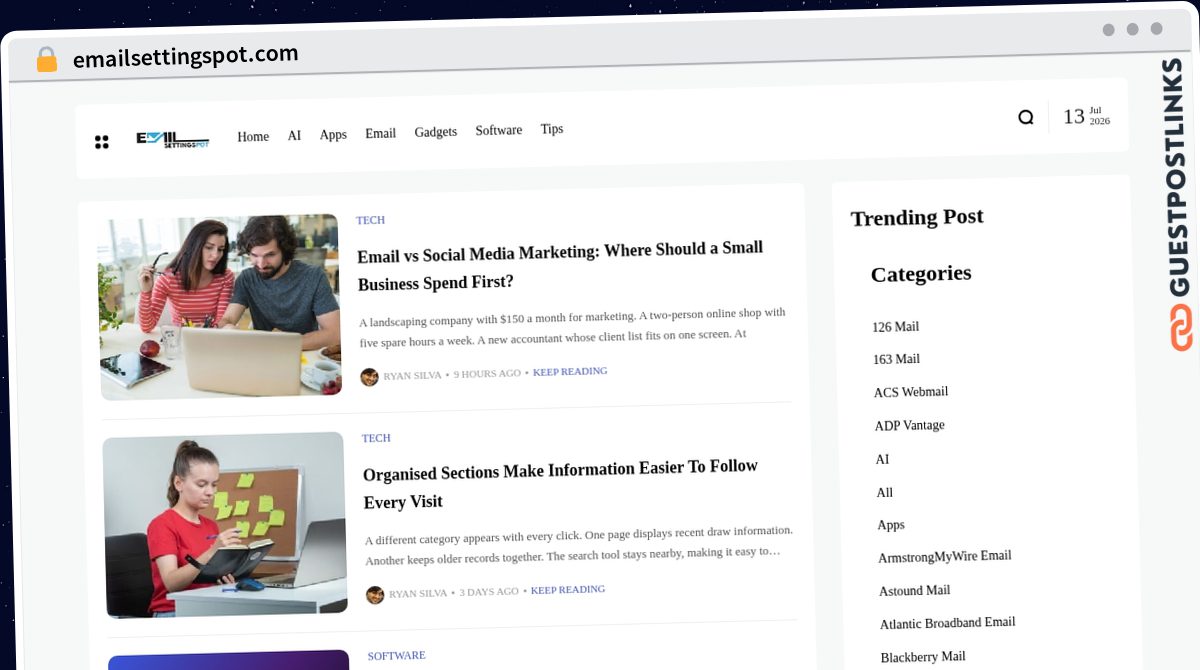This screenshot has width=1200, height=670.
Task: Open the woman-writing-notes post thumbnail
Action: tap(225, 525)
